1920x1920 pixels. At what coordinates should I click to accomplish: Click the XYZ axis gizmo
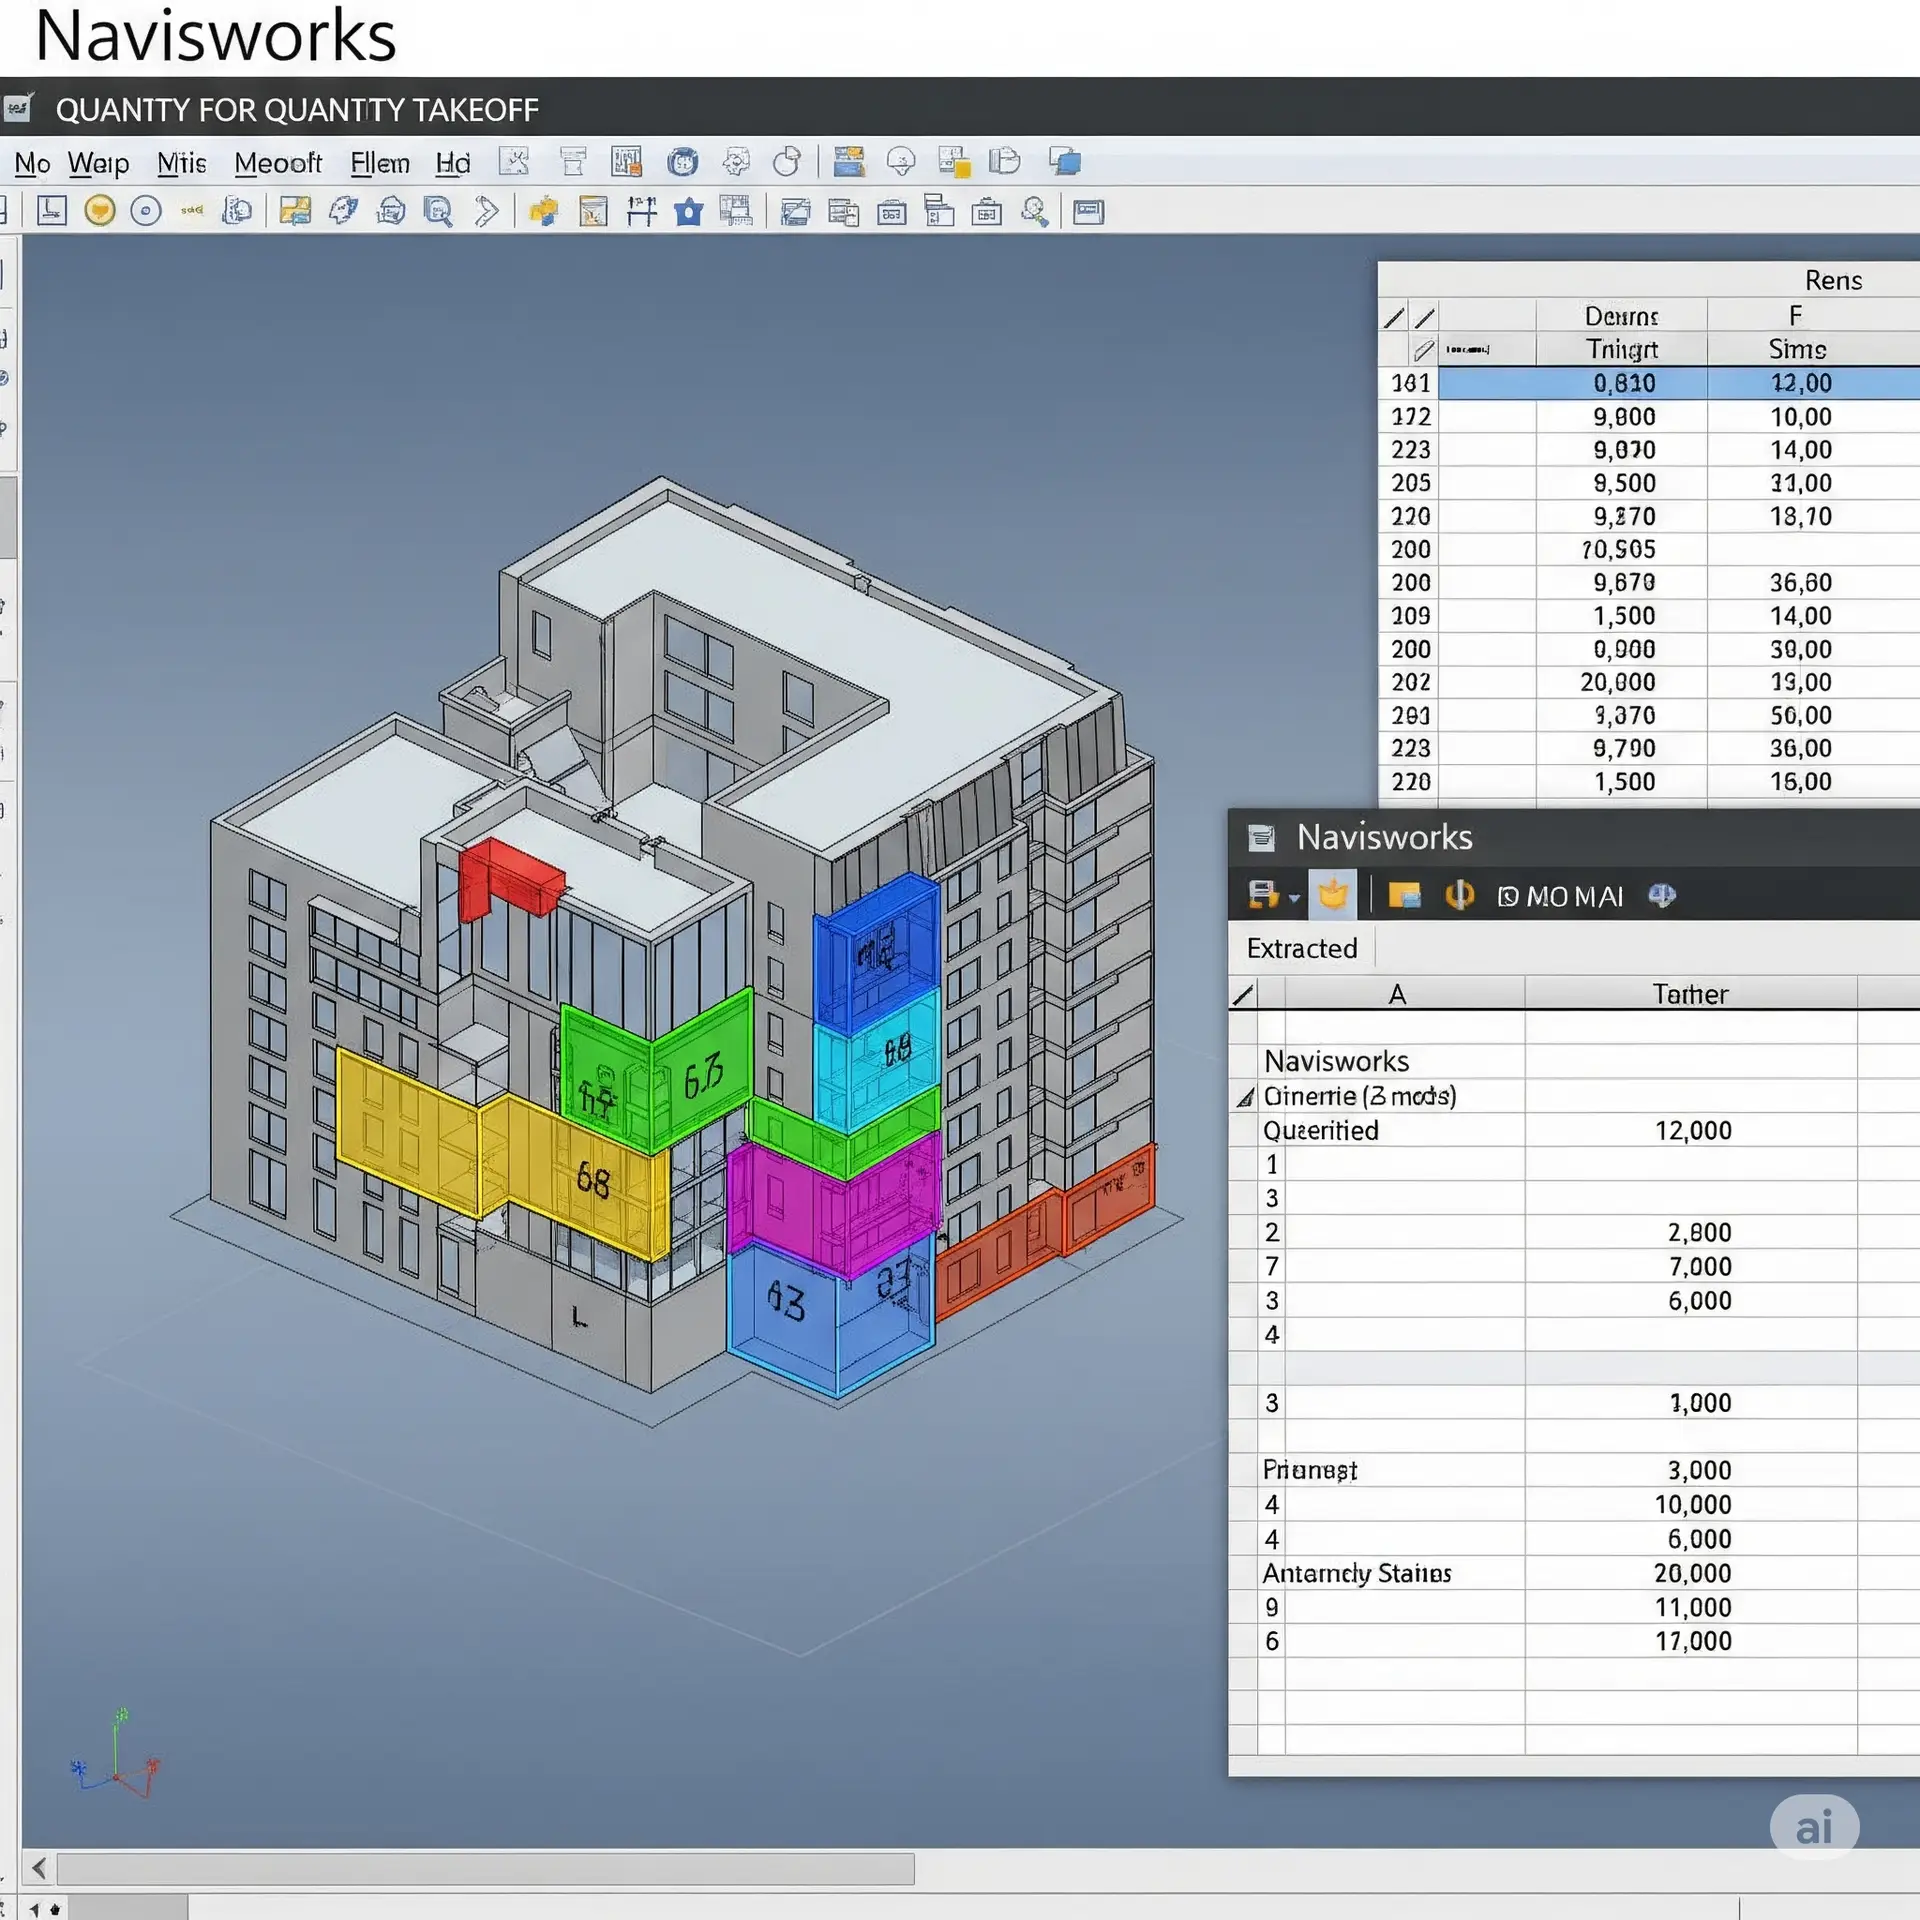pos(116,1755)
